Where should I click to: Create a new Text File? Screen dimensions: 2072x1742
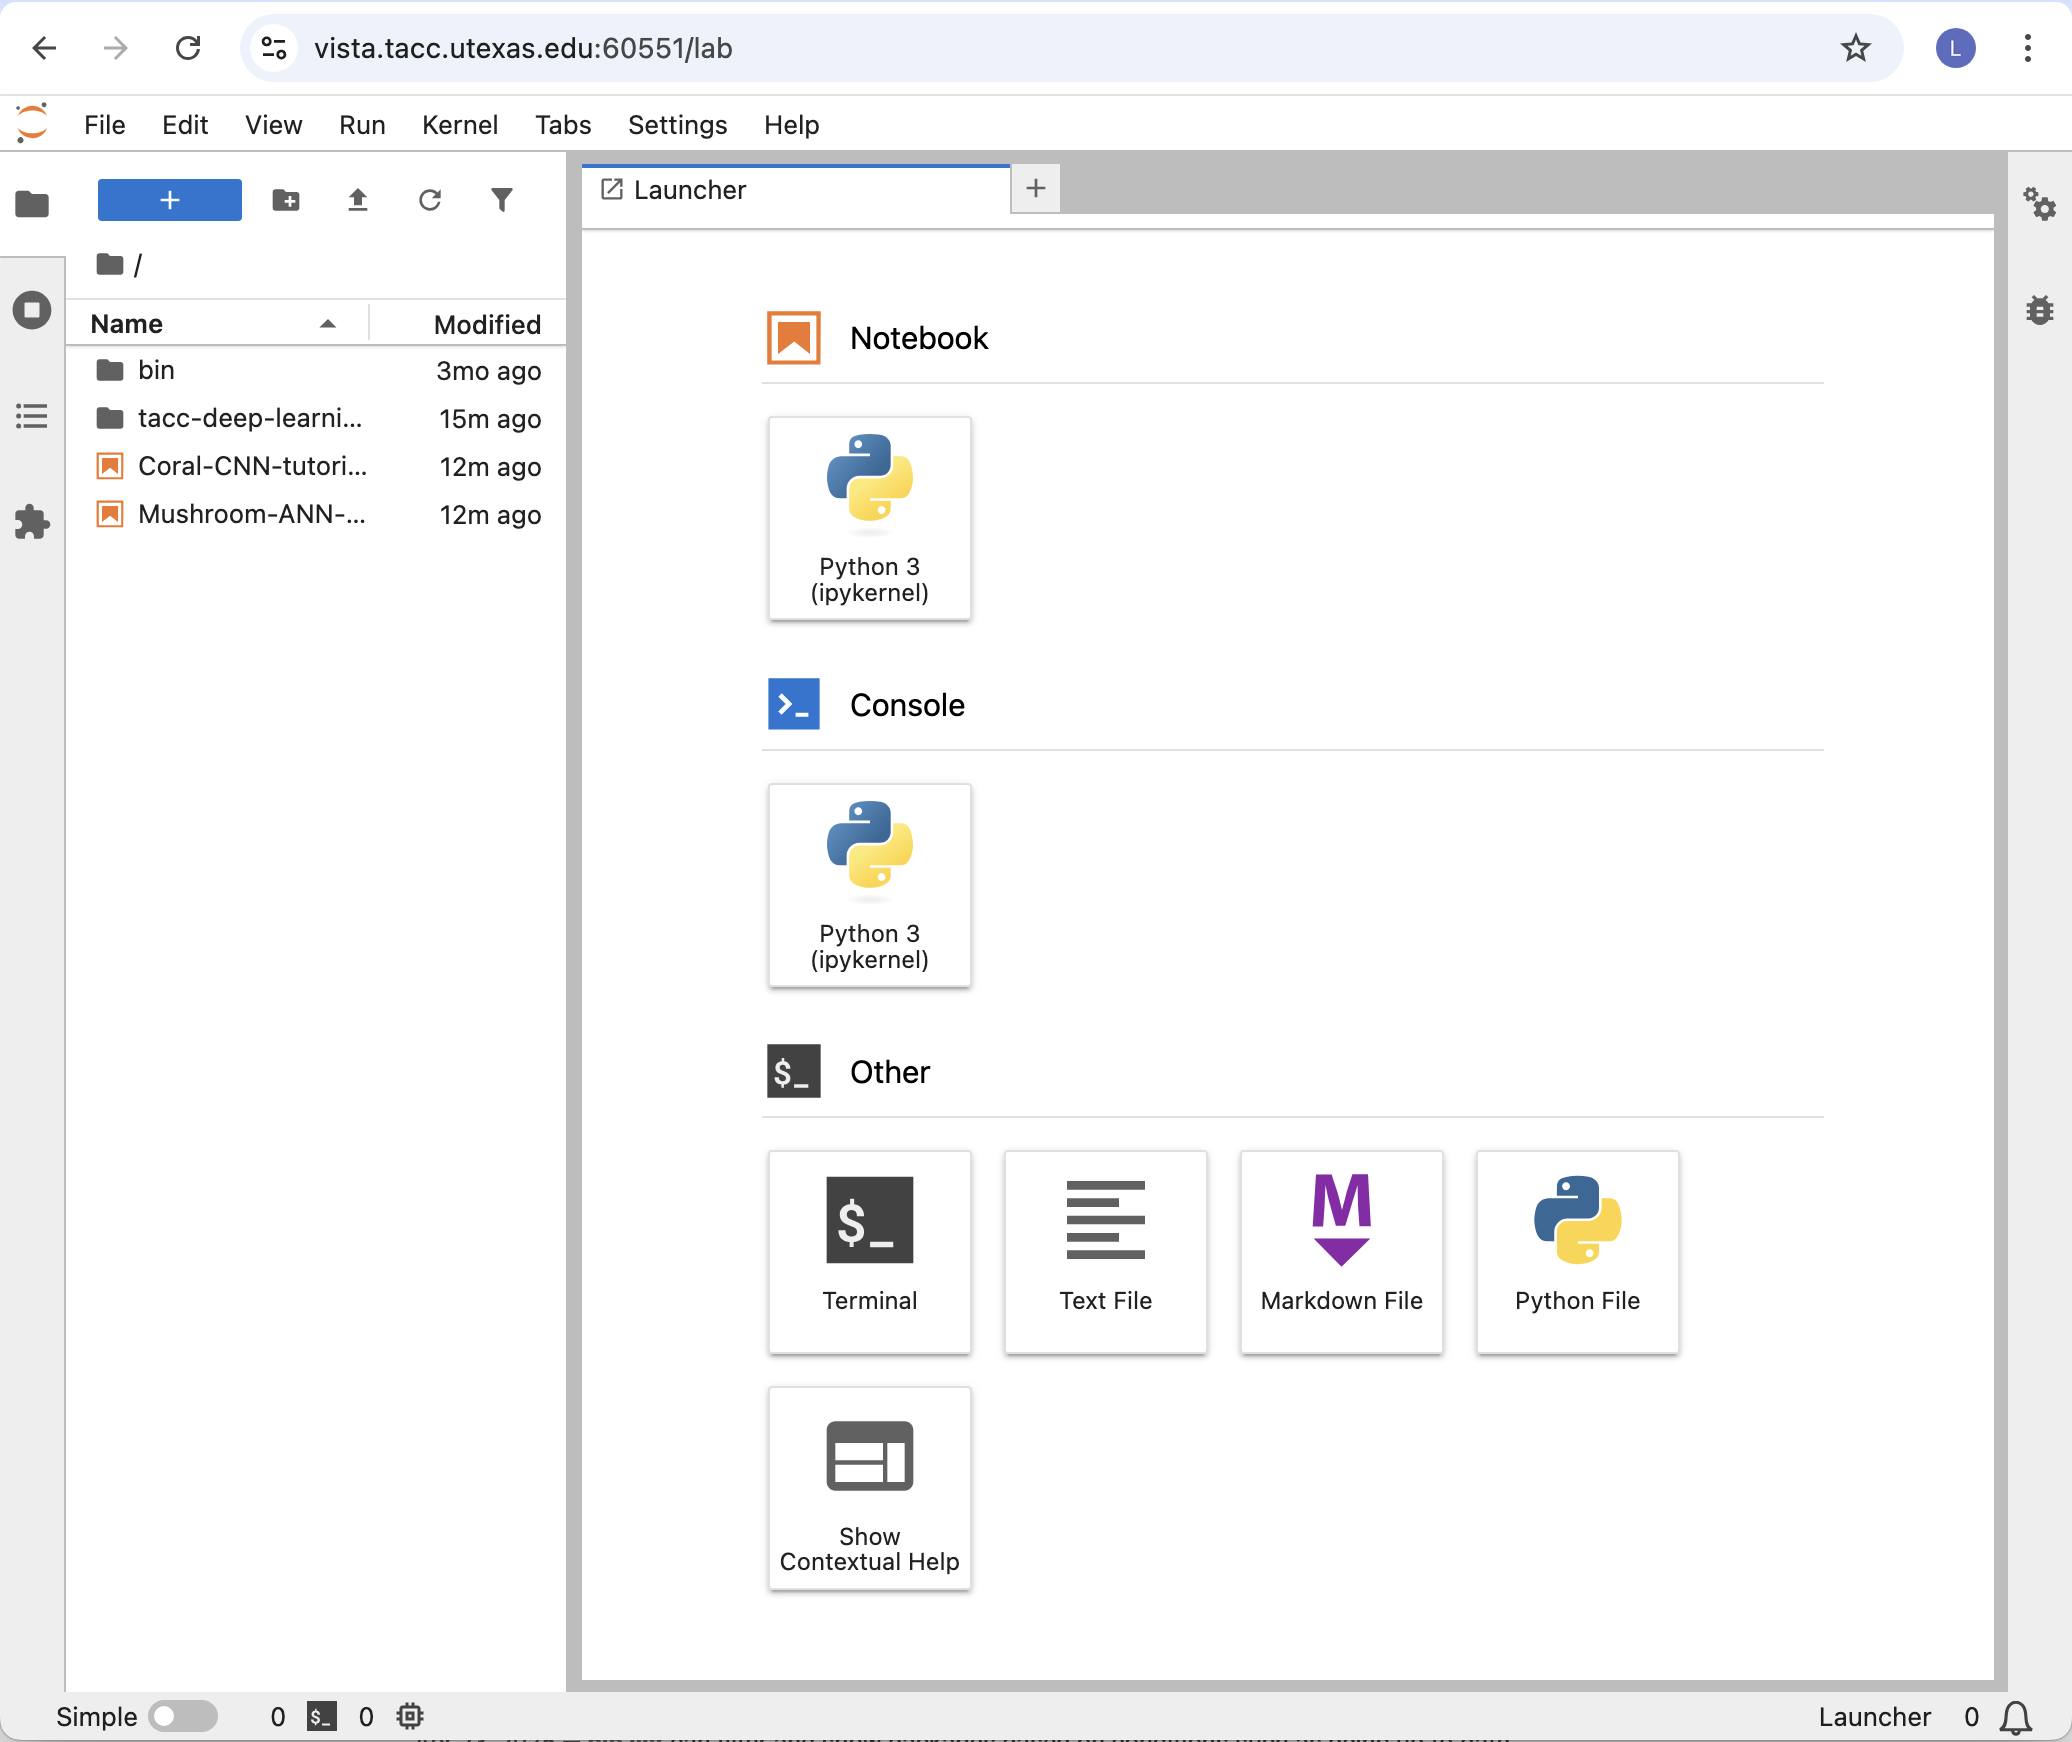1105,1252
